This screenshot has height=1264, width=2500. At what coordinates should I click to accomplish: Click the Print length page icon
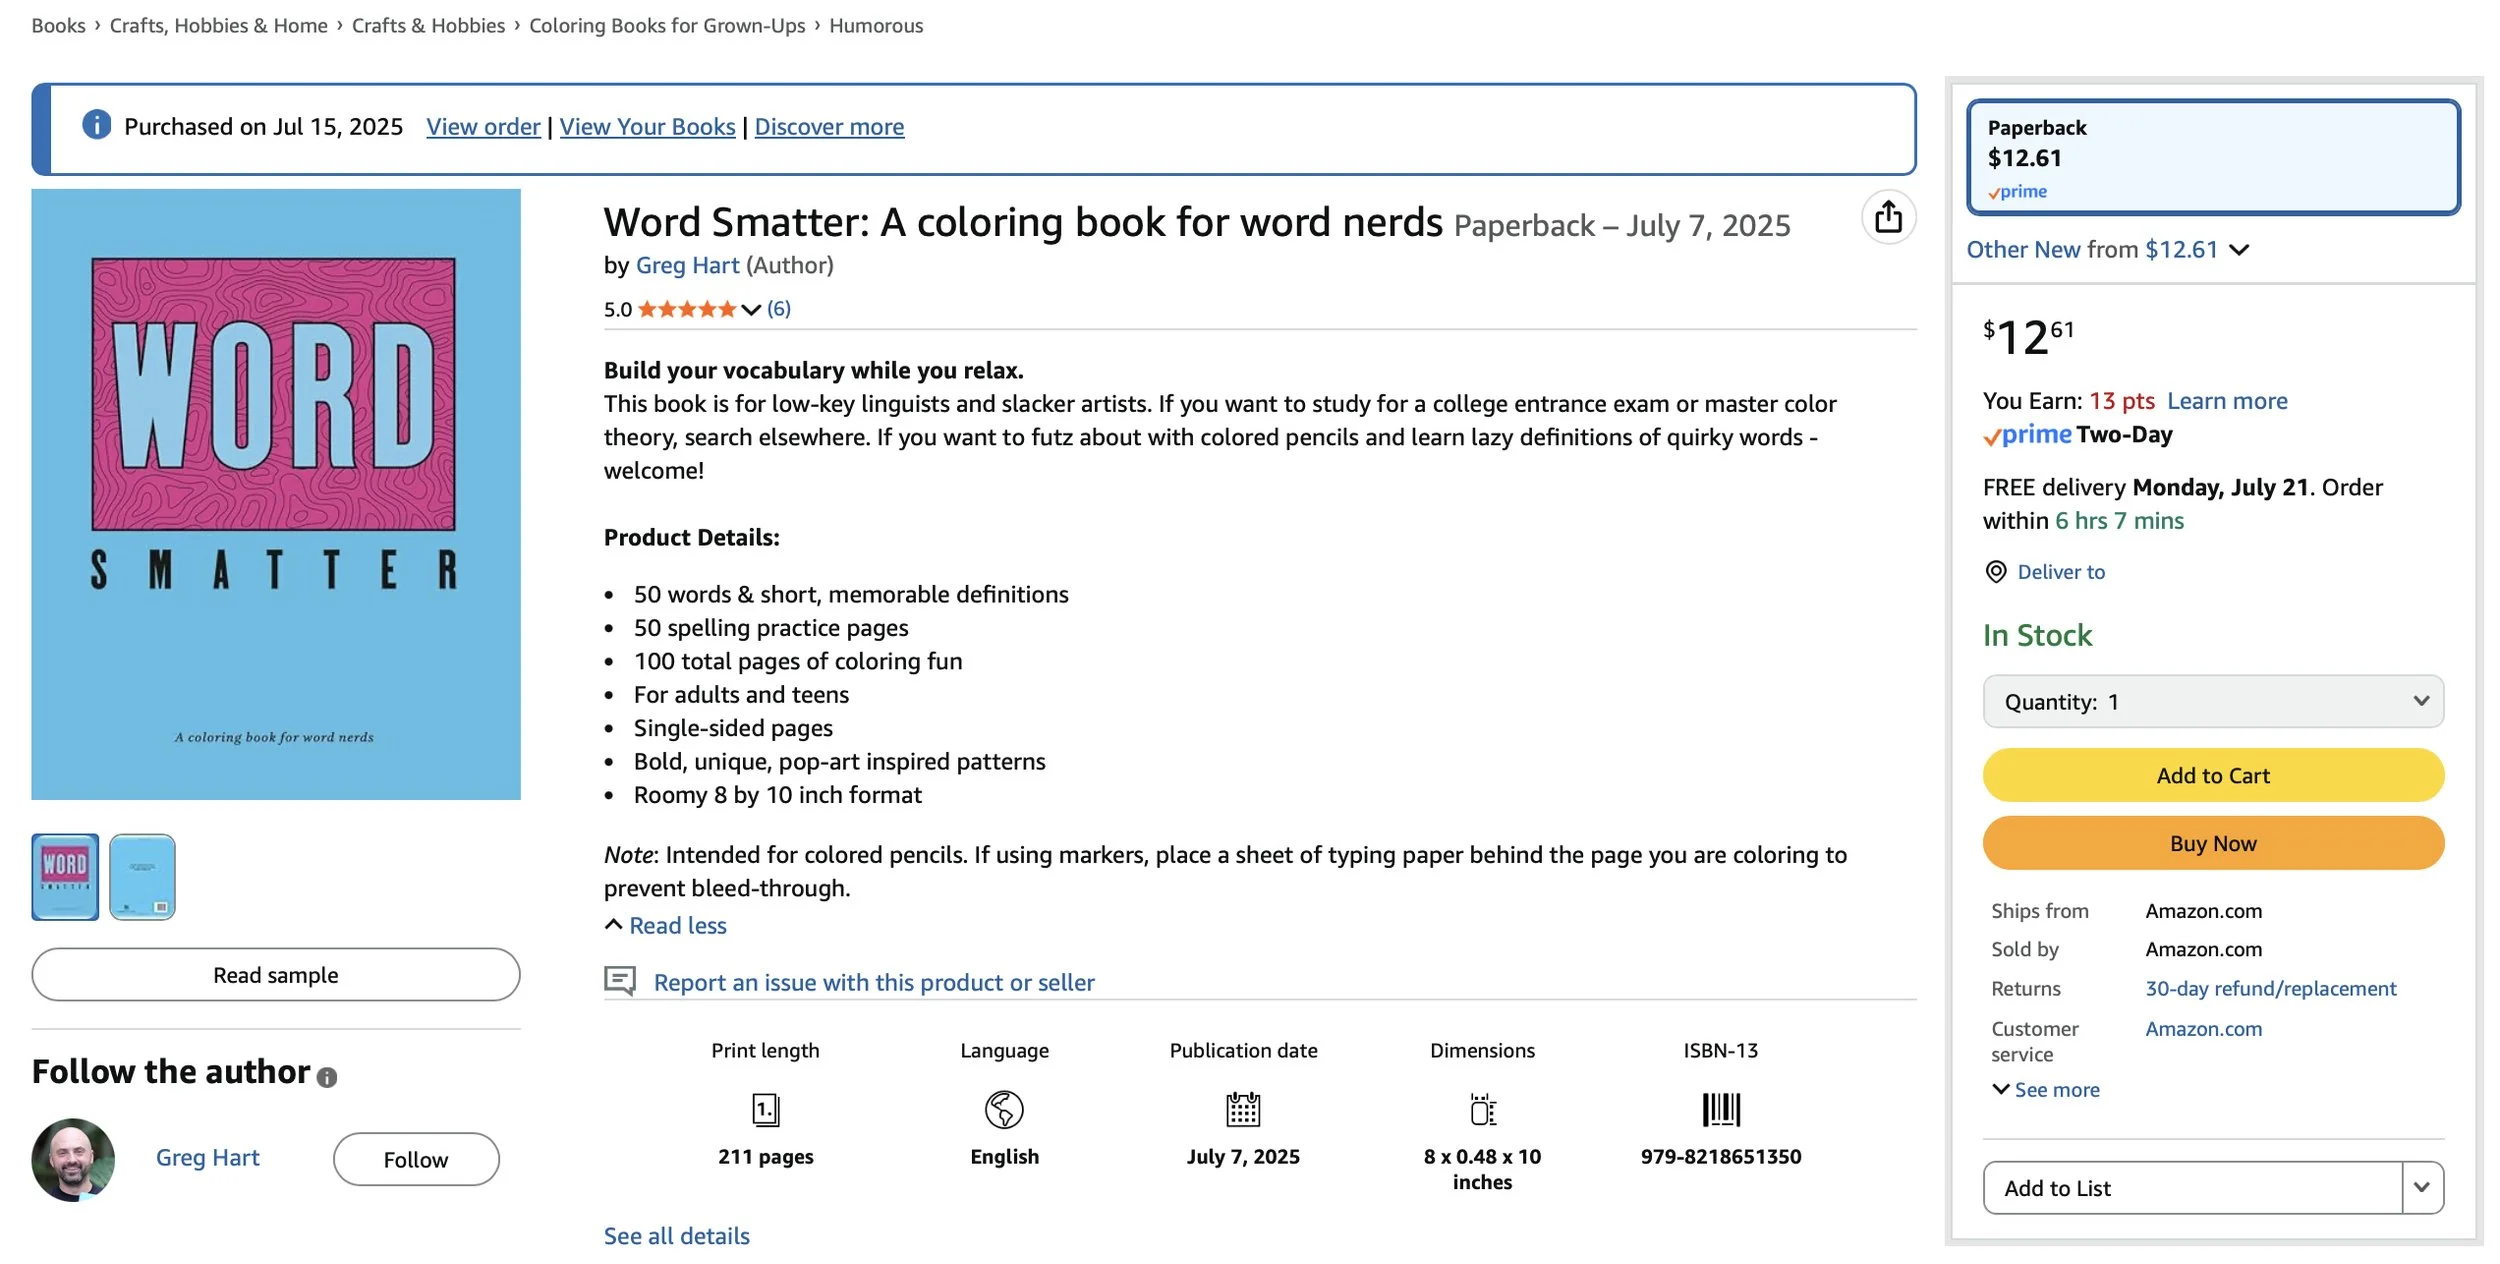765,1109
